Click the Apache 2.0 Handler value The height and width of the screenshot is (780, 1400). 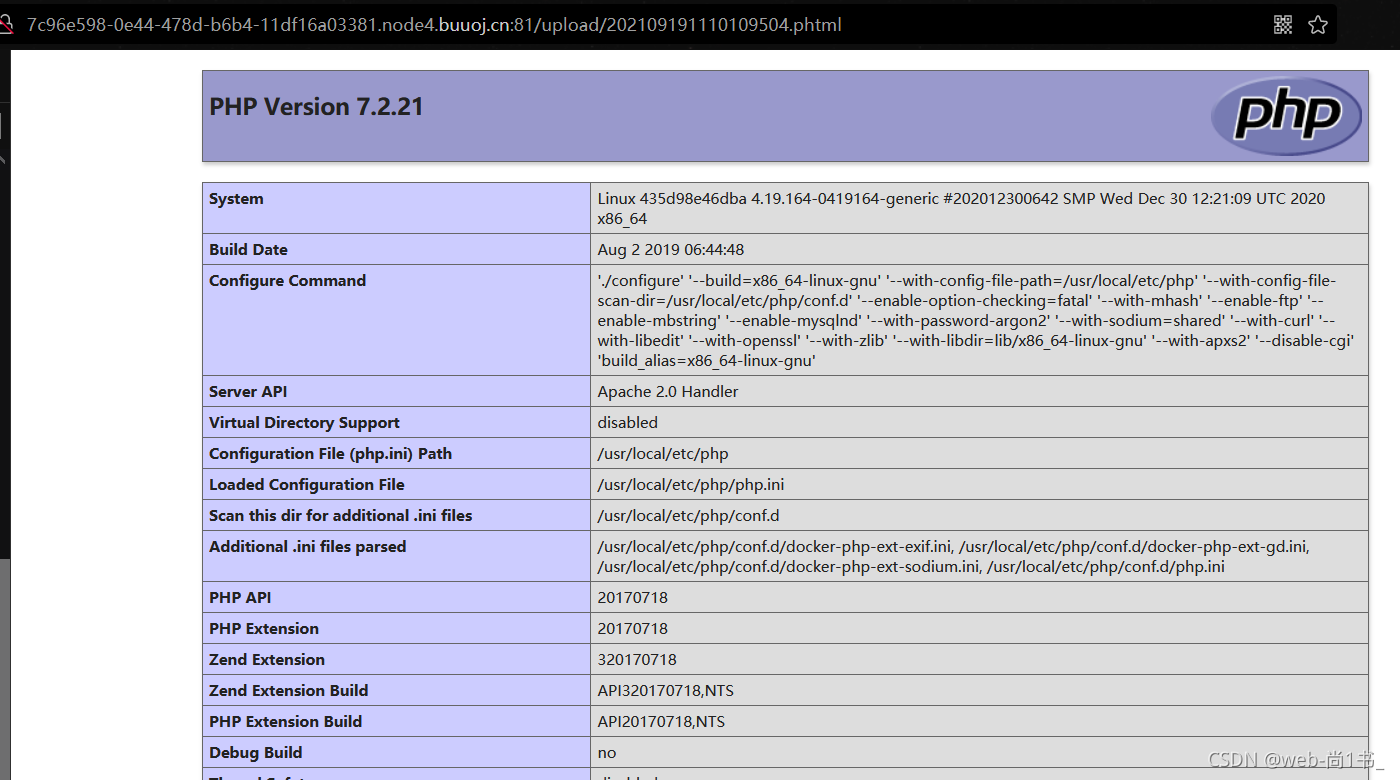pyautogui.click(x=668, y=392)
